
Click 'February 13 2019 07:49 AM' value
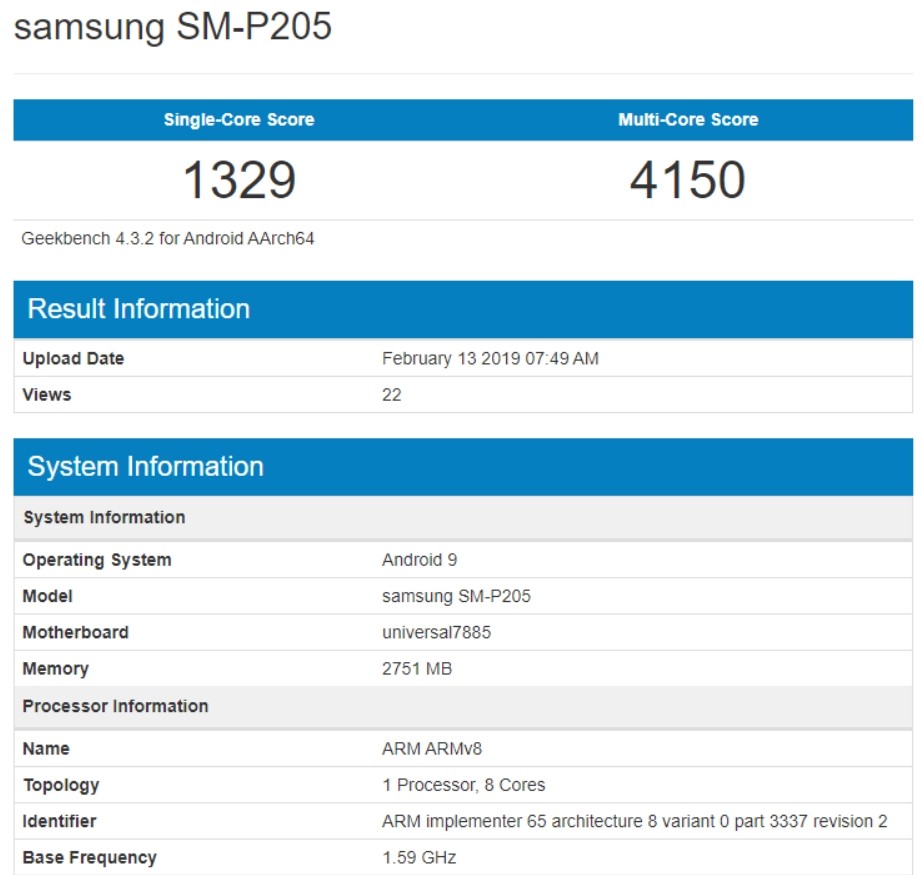pos(490,359)
